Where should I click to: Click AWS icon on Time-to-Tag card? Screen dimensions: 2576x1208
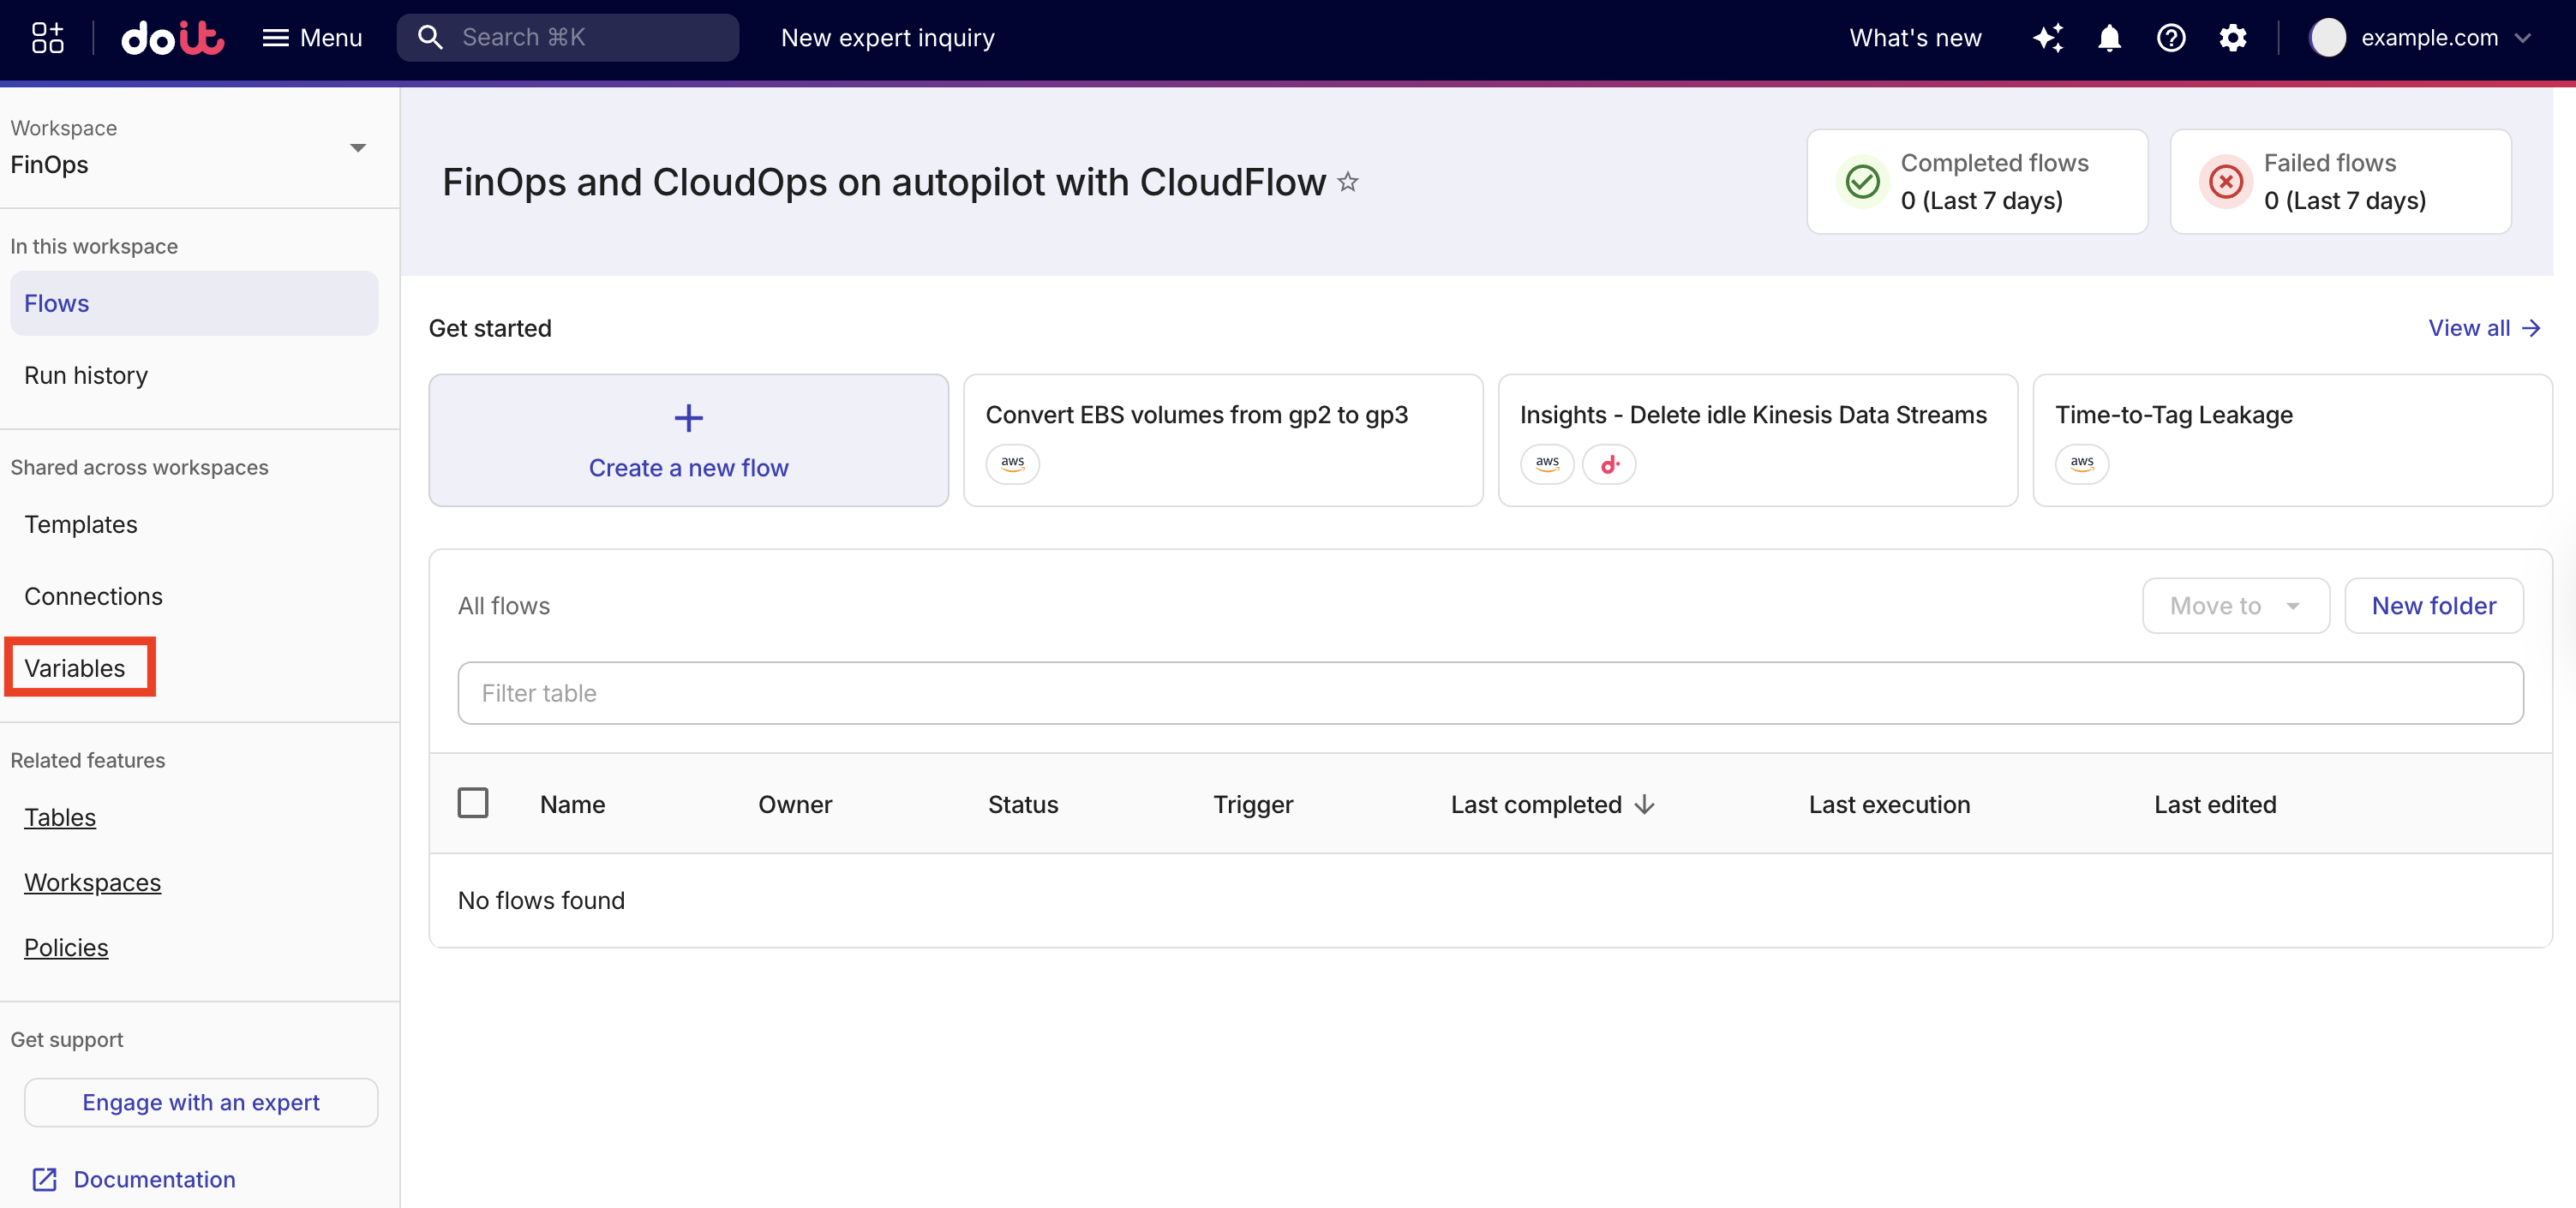click(2082, 464)
